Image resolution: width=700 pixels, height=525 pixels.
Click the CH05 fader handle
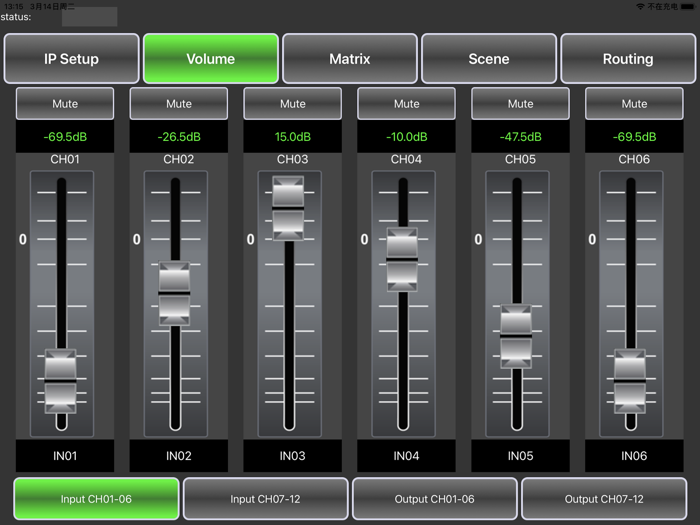click(516, 337)
